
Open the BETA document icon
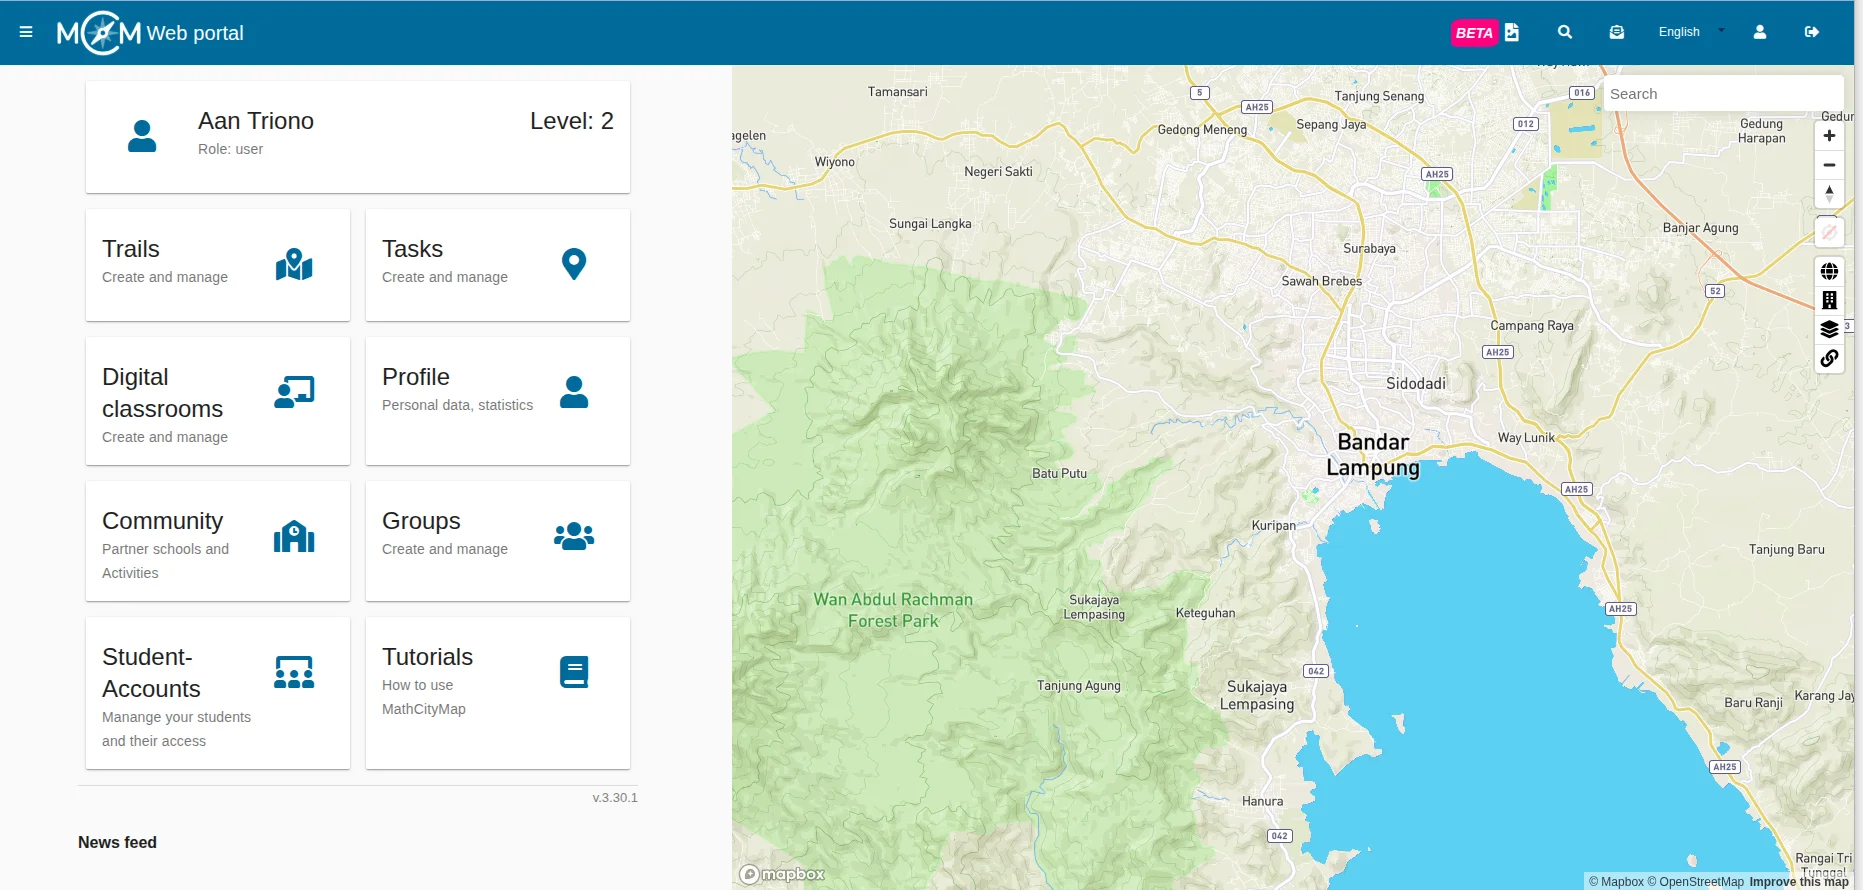coord(1512,32)
